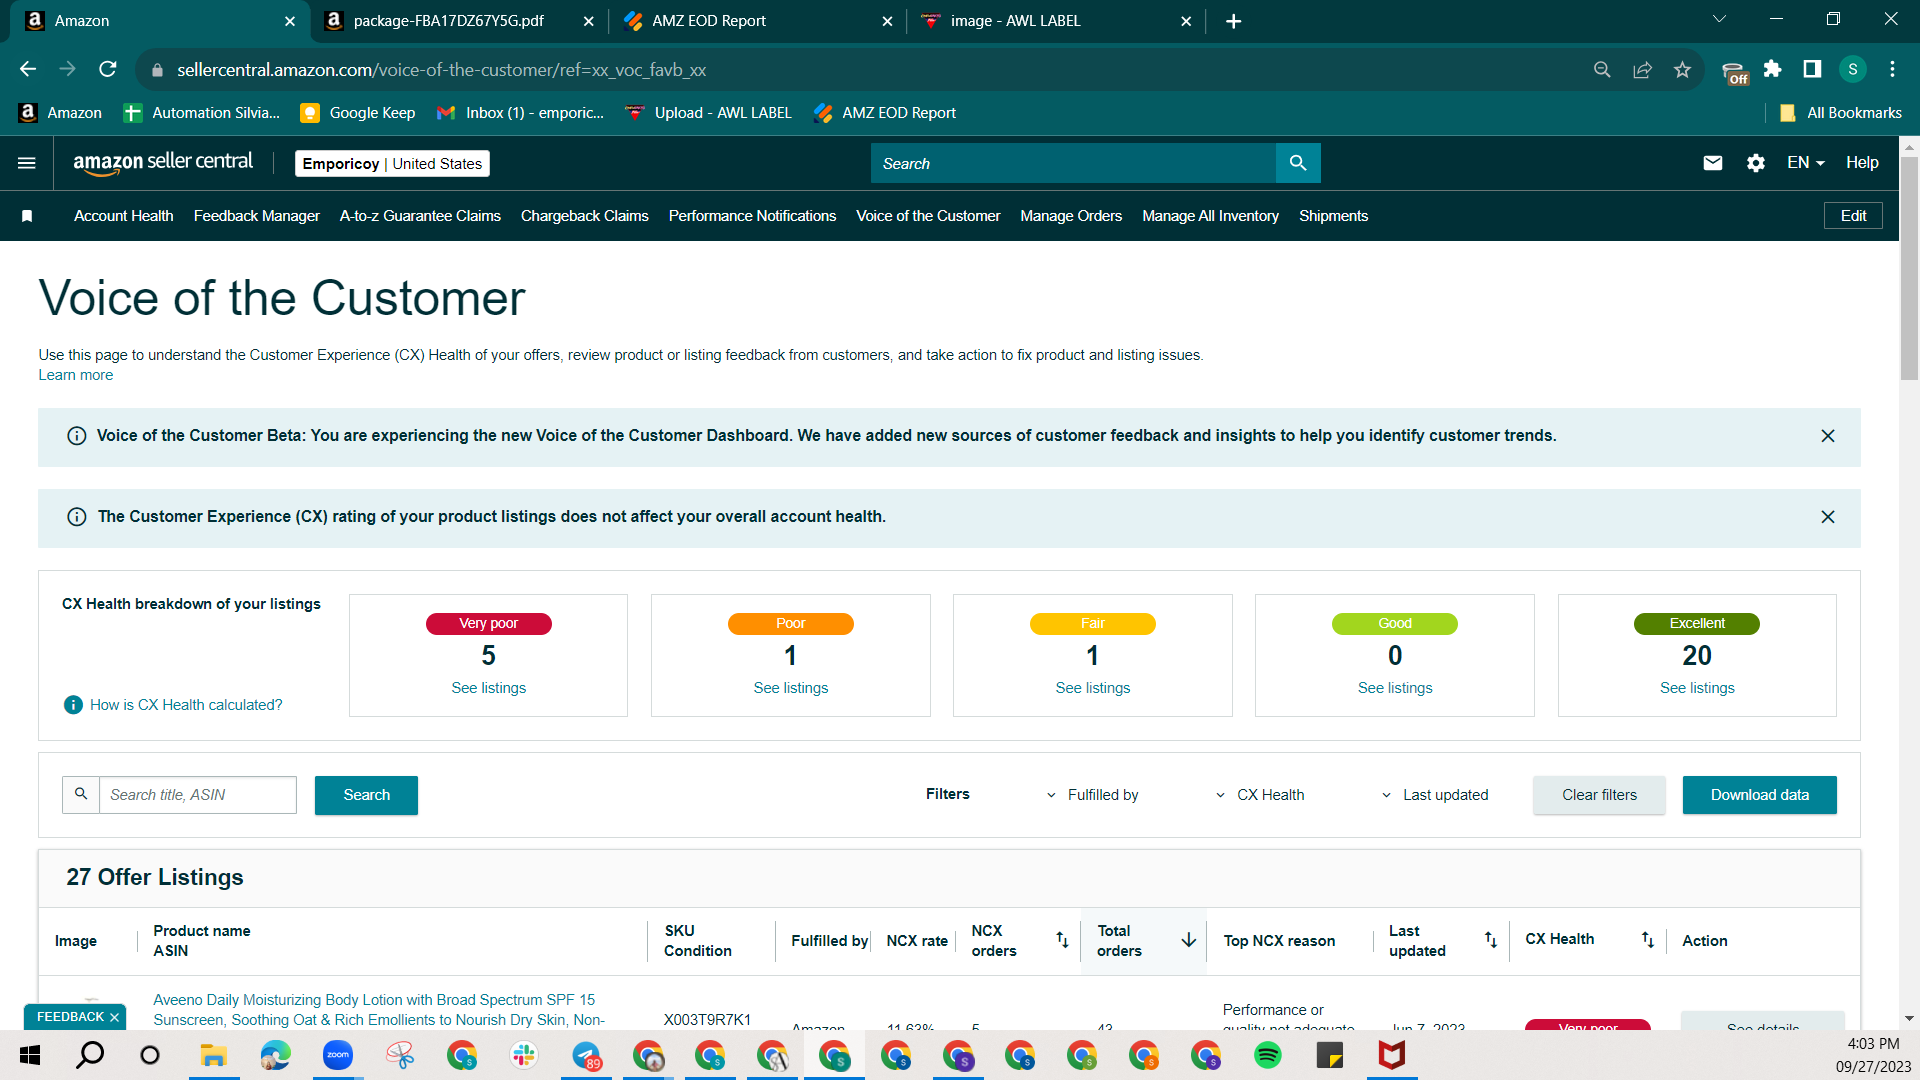This screenshot has width=1920, height=1080.
Task: Sort by NCX orders column arrows
Action: 1062,940
